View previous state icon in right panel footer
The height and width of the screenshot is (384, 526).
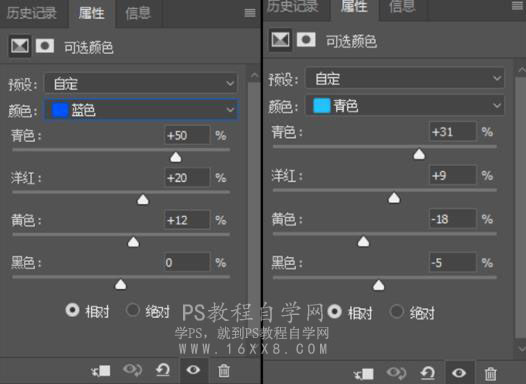(396, 373)
